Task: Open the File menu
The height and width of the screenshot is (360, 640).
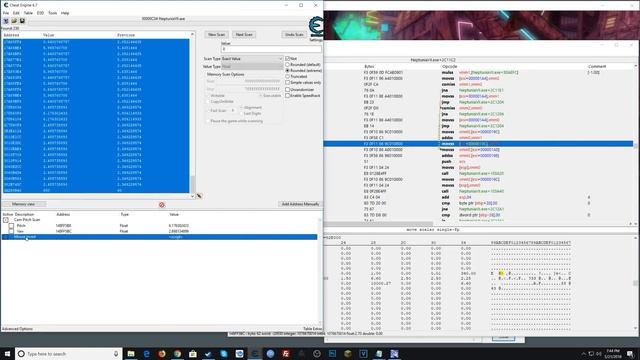Action: pos(6,13)
